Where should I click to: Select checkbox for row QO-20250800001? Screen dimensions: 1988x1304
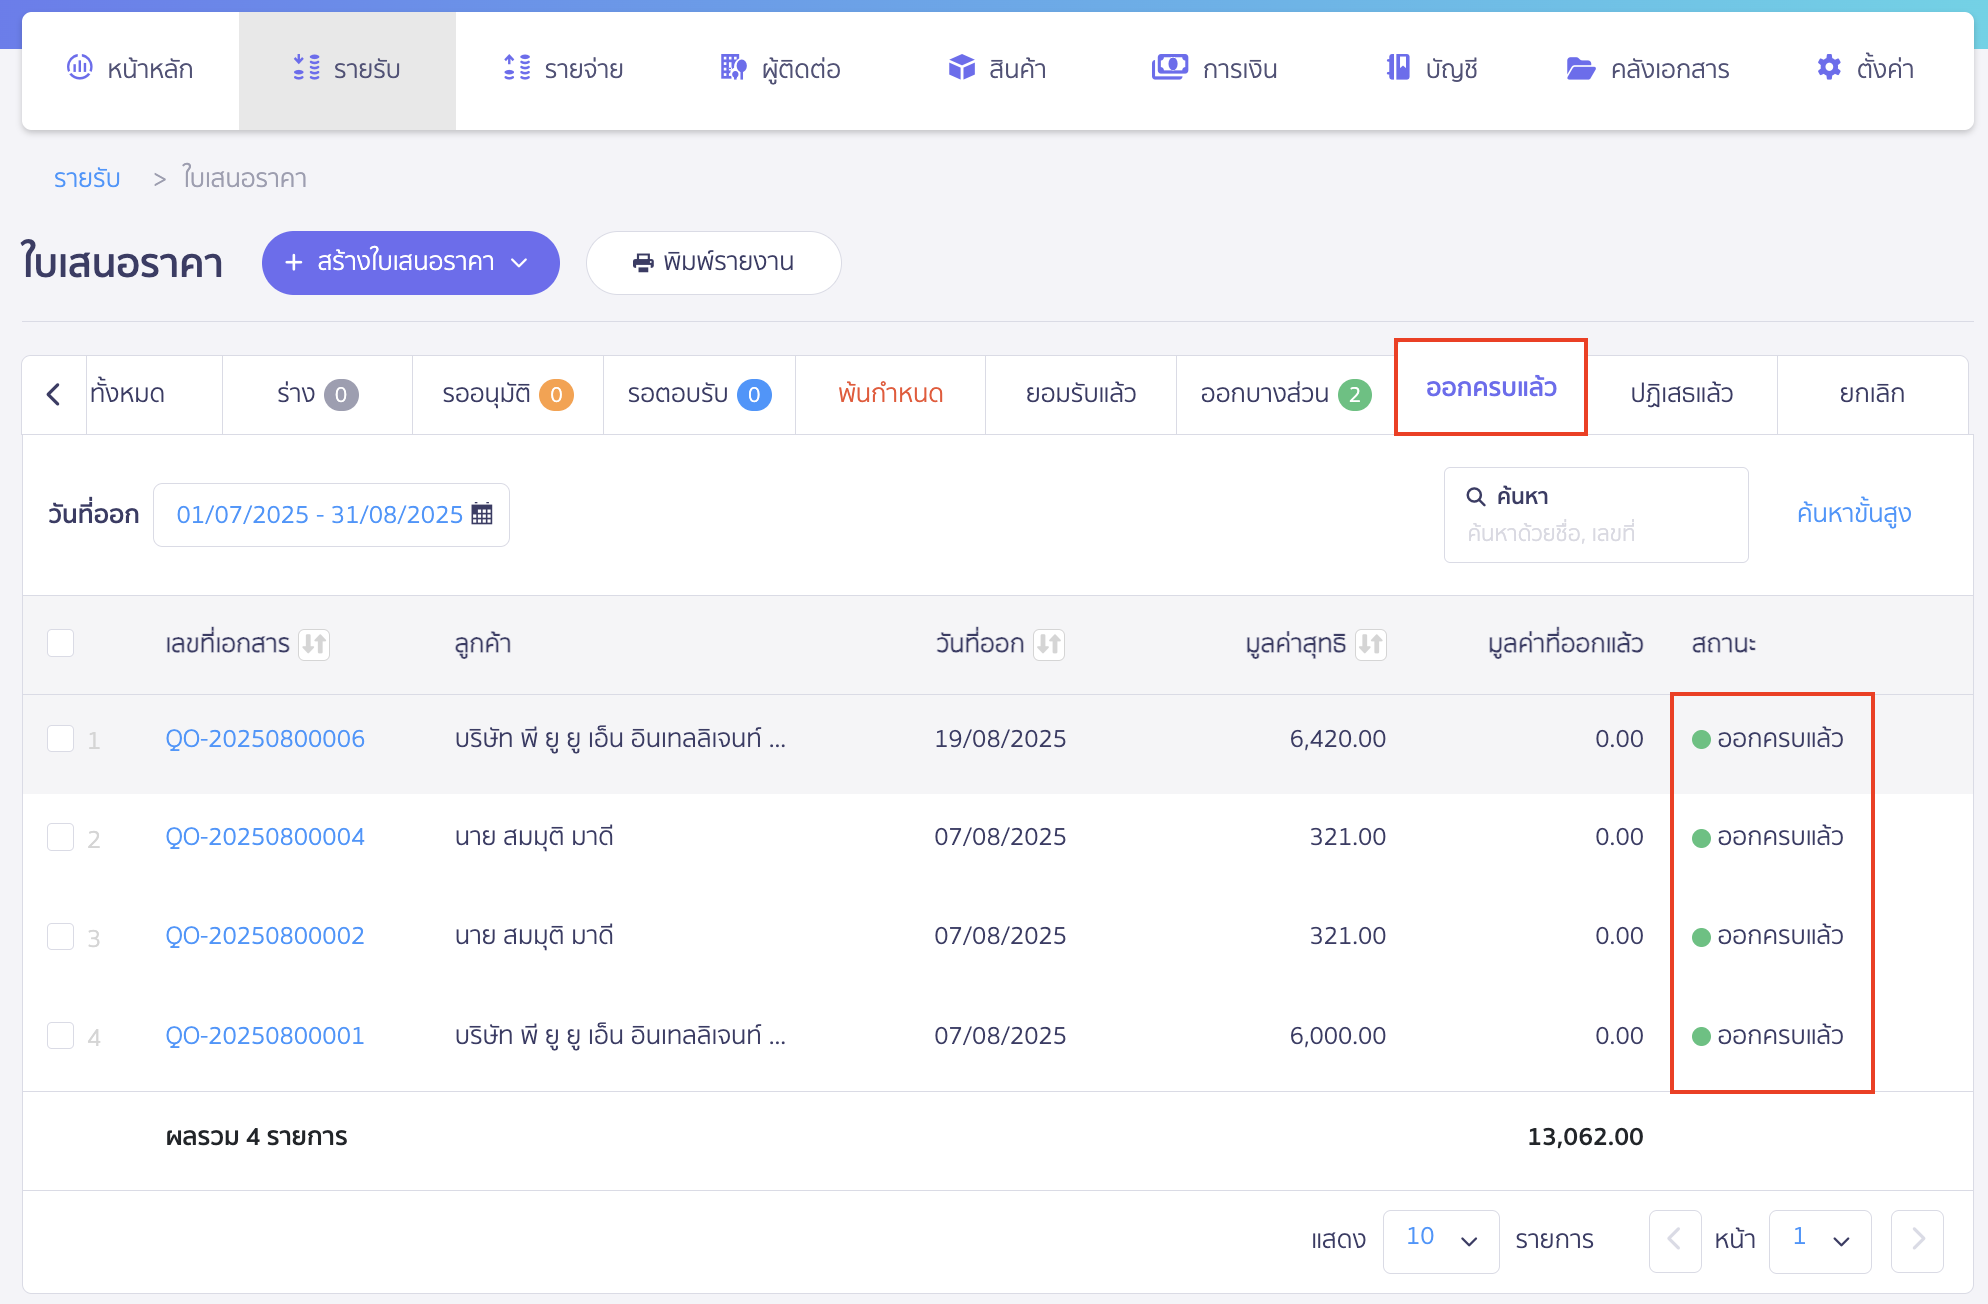tap(61, 1035)
